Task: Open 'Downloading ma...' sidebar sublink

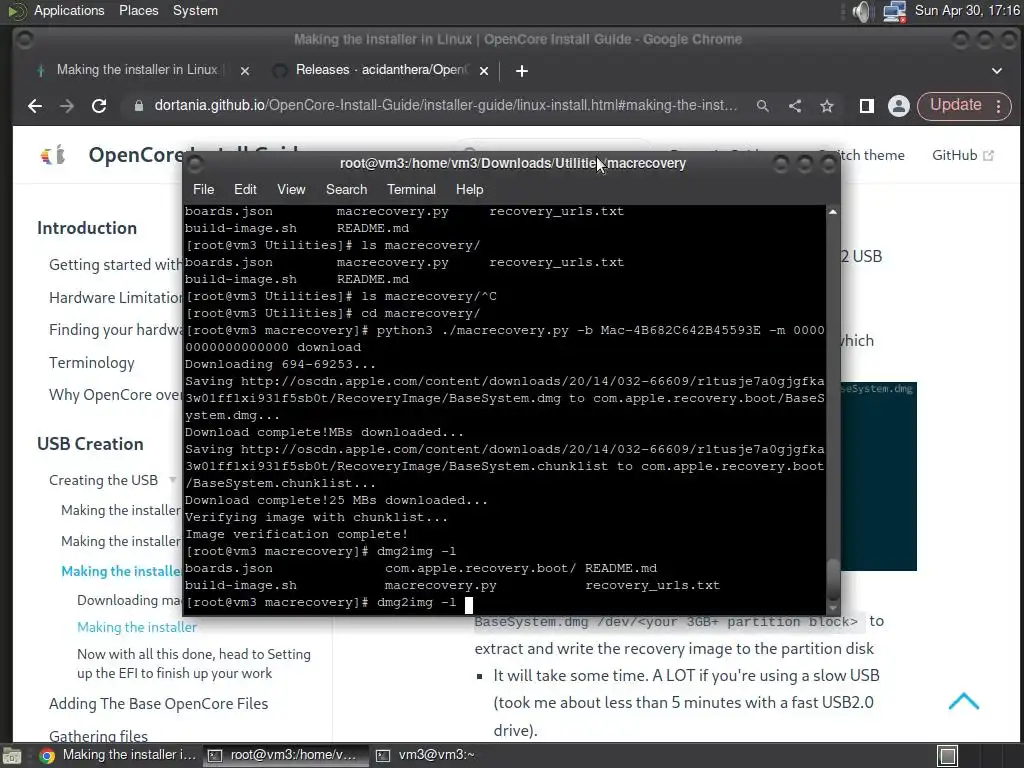Action: (x=129, y=600)
